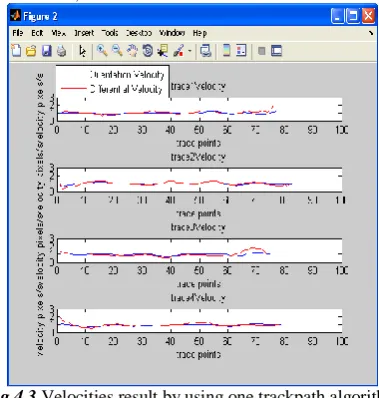The height and width of the screenshot is (398, 379).
Task: Click inside the trace1Velocity axes area
Action: point(199,110)
